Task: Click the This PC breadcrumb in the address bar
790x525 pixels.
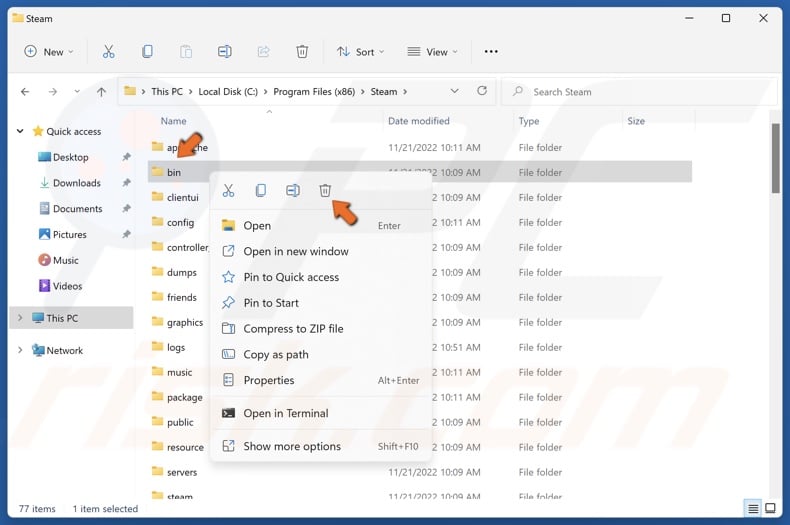Action: point(167,92)
